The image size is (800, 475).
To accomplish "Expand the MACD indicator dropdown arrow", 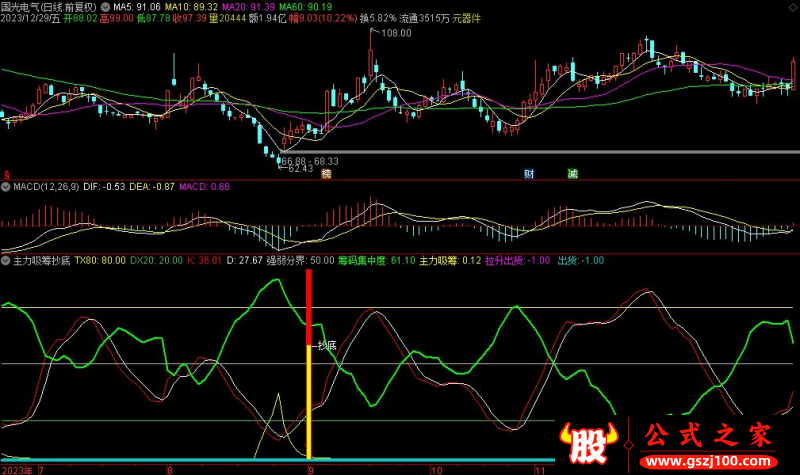I will tap(6, 187).
